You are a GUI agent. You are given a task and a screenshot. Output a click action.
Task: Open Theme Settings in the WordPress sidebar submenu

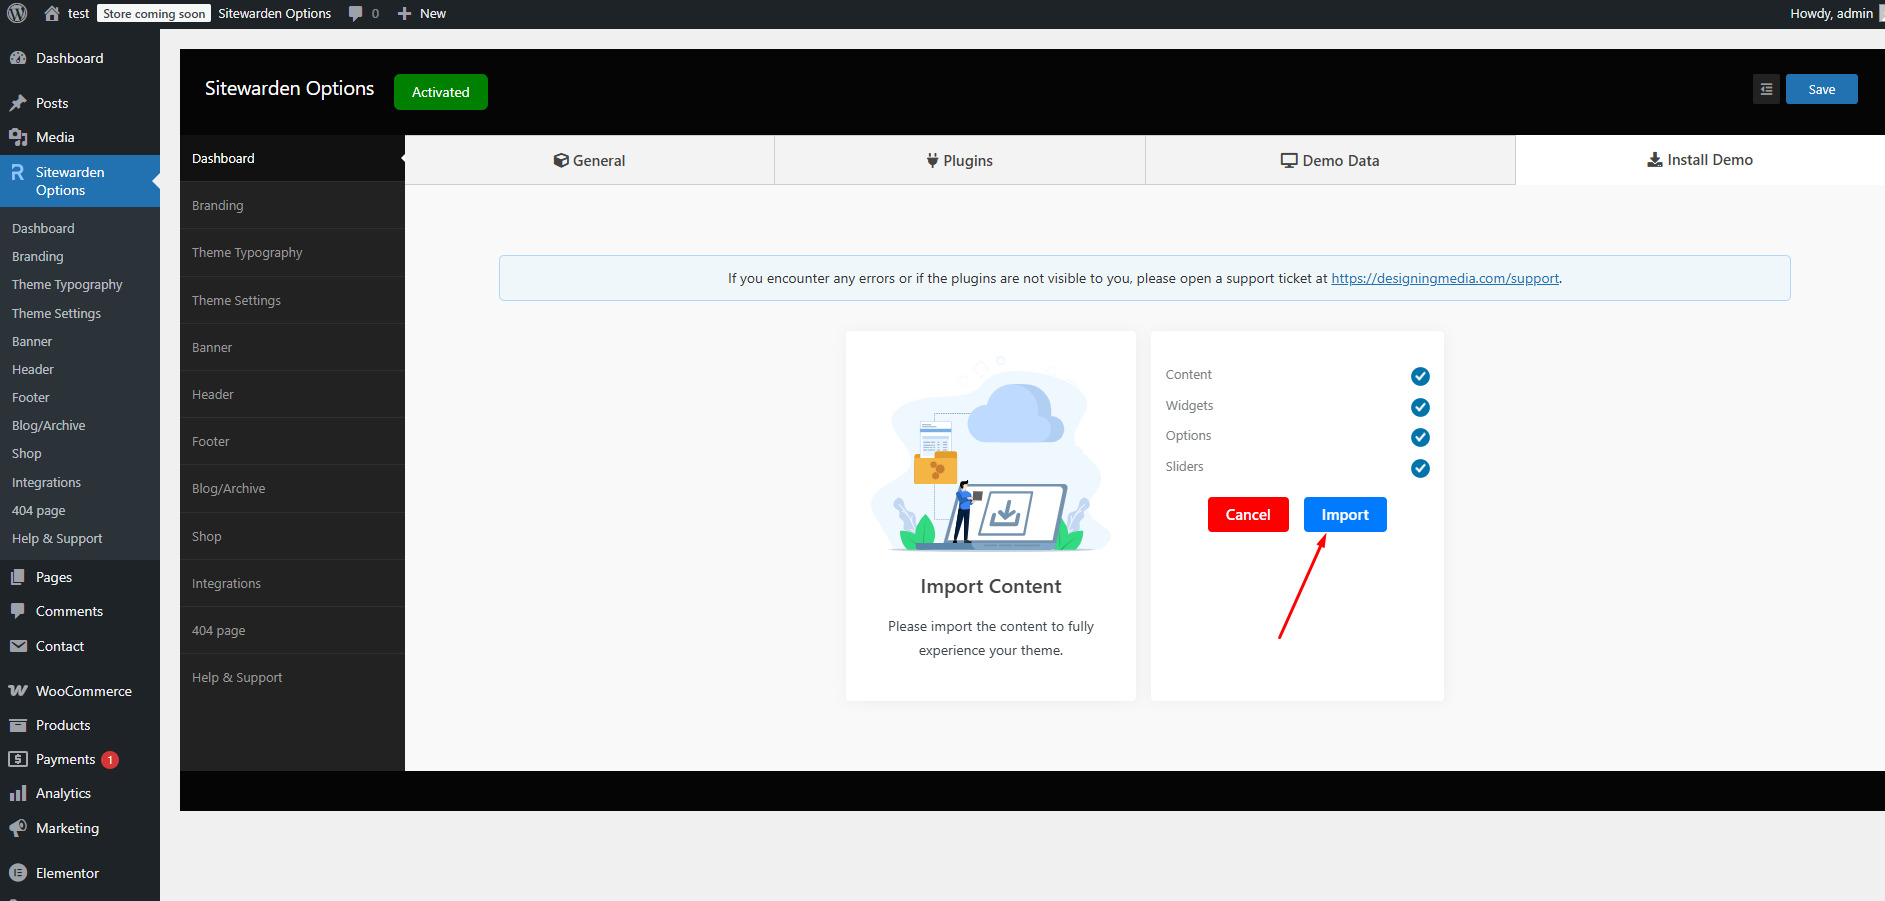[57, 313]
